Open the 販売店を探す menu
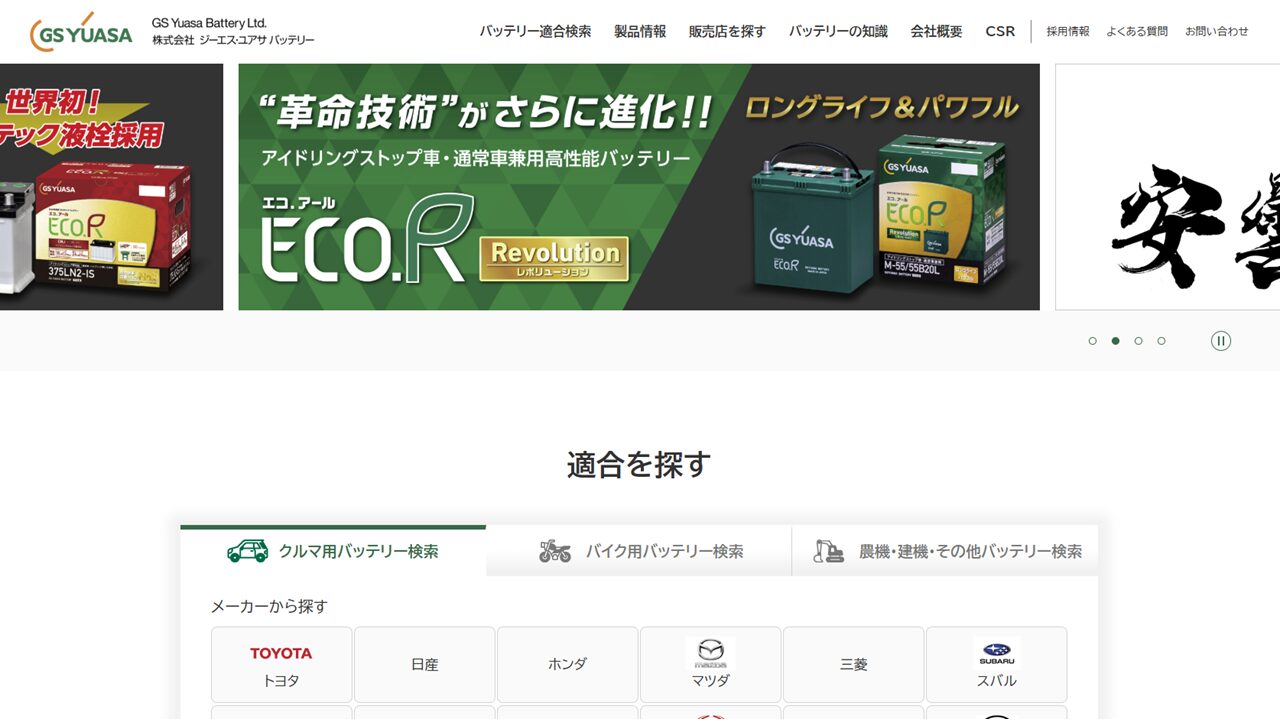This screenshot has width=1280, height=720. point(727,31)
